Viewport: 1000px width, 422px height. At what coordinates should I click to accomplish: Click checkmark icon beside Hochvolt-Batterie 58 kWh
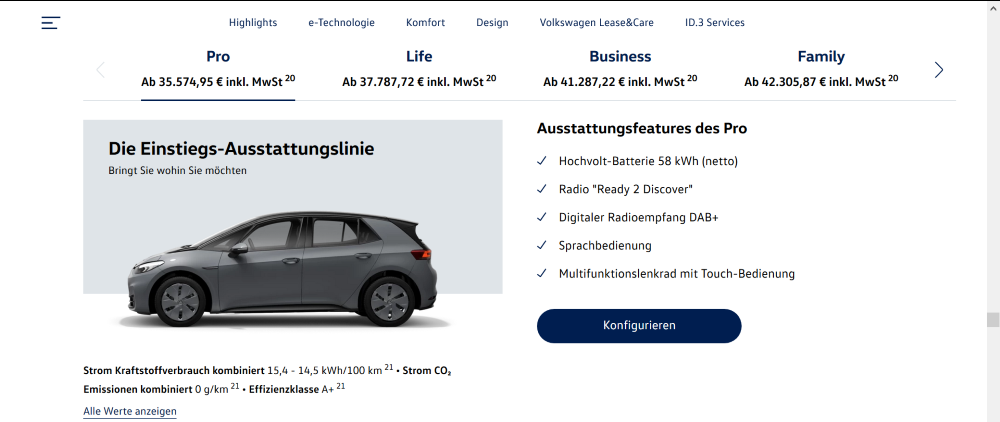coord(541,161)
